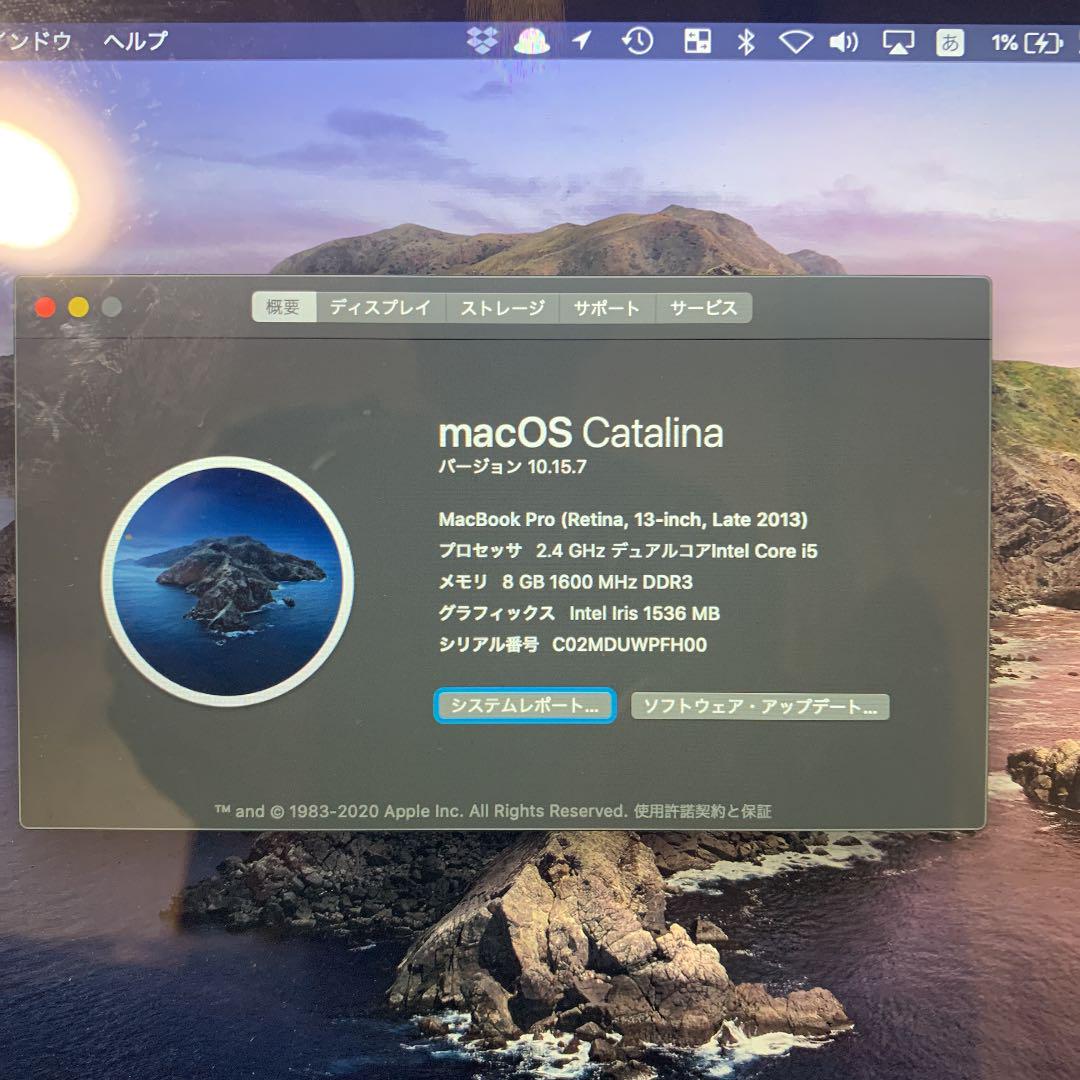Open the ウインドウ menu

click(36, 41)
